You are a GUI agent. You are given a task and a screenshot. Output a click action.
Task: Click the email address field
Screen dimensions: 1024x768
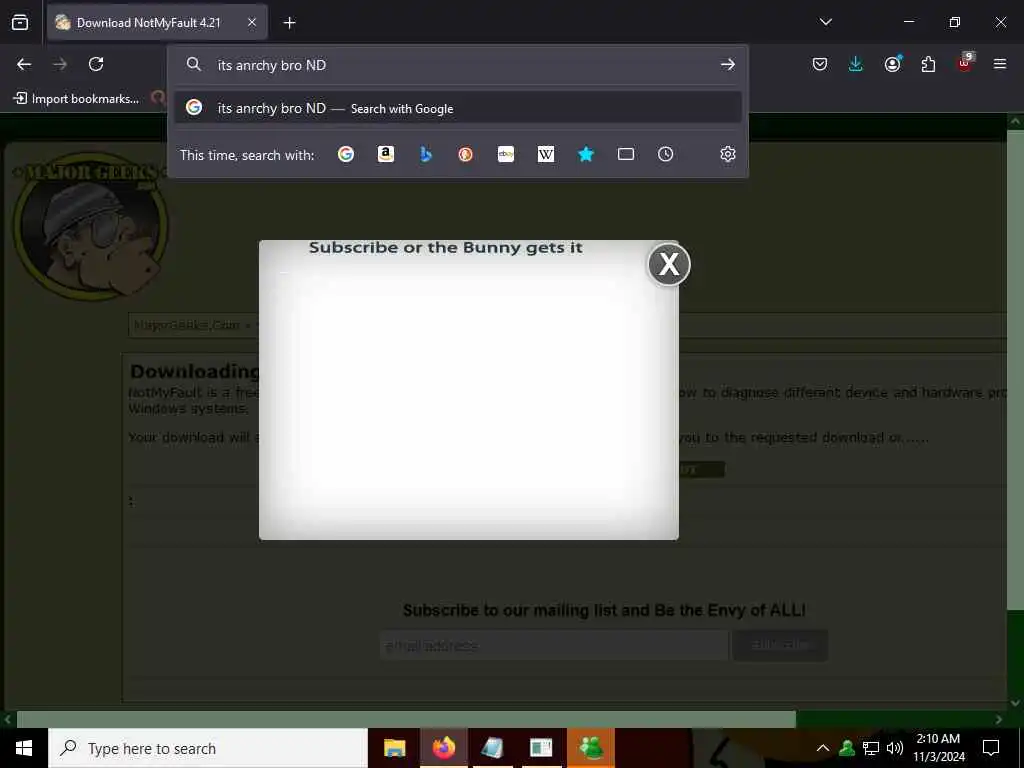click(554, 645)
